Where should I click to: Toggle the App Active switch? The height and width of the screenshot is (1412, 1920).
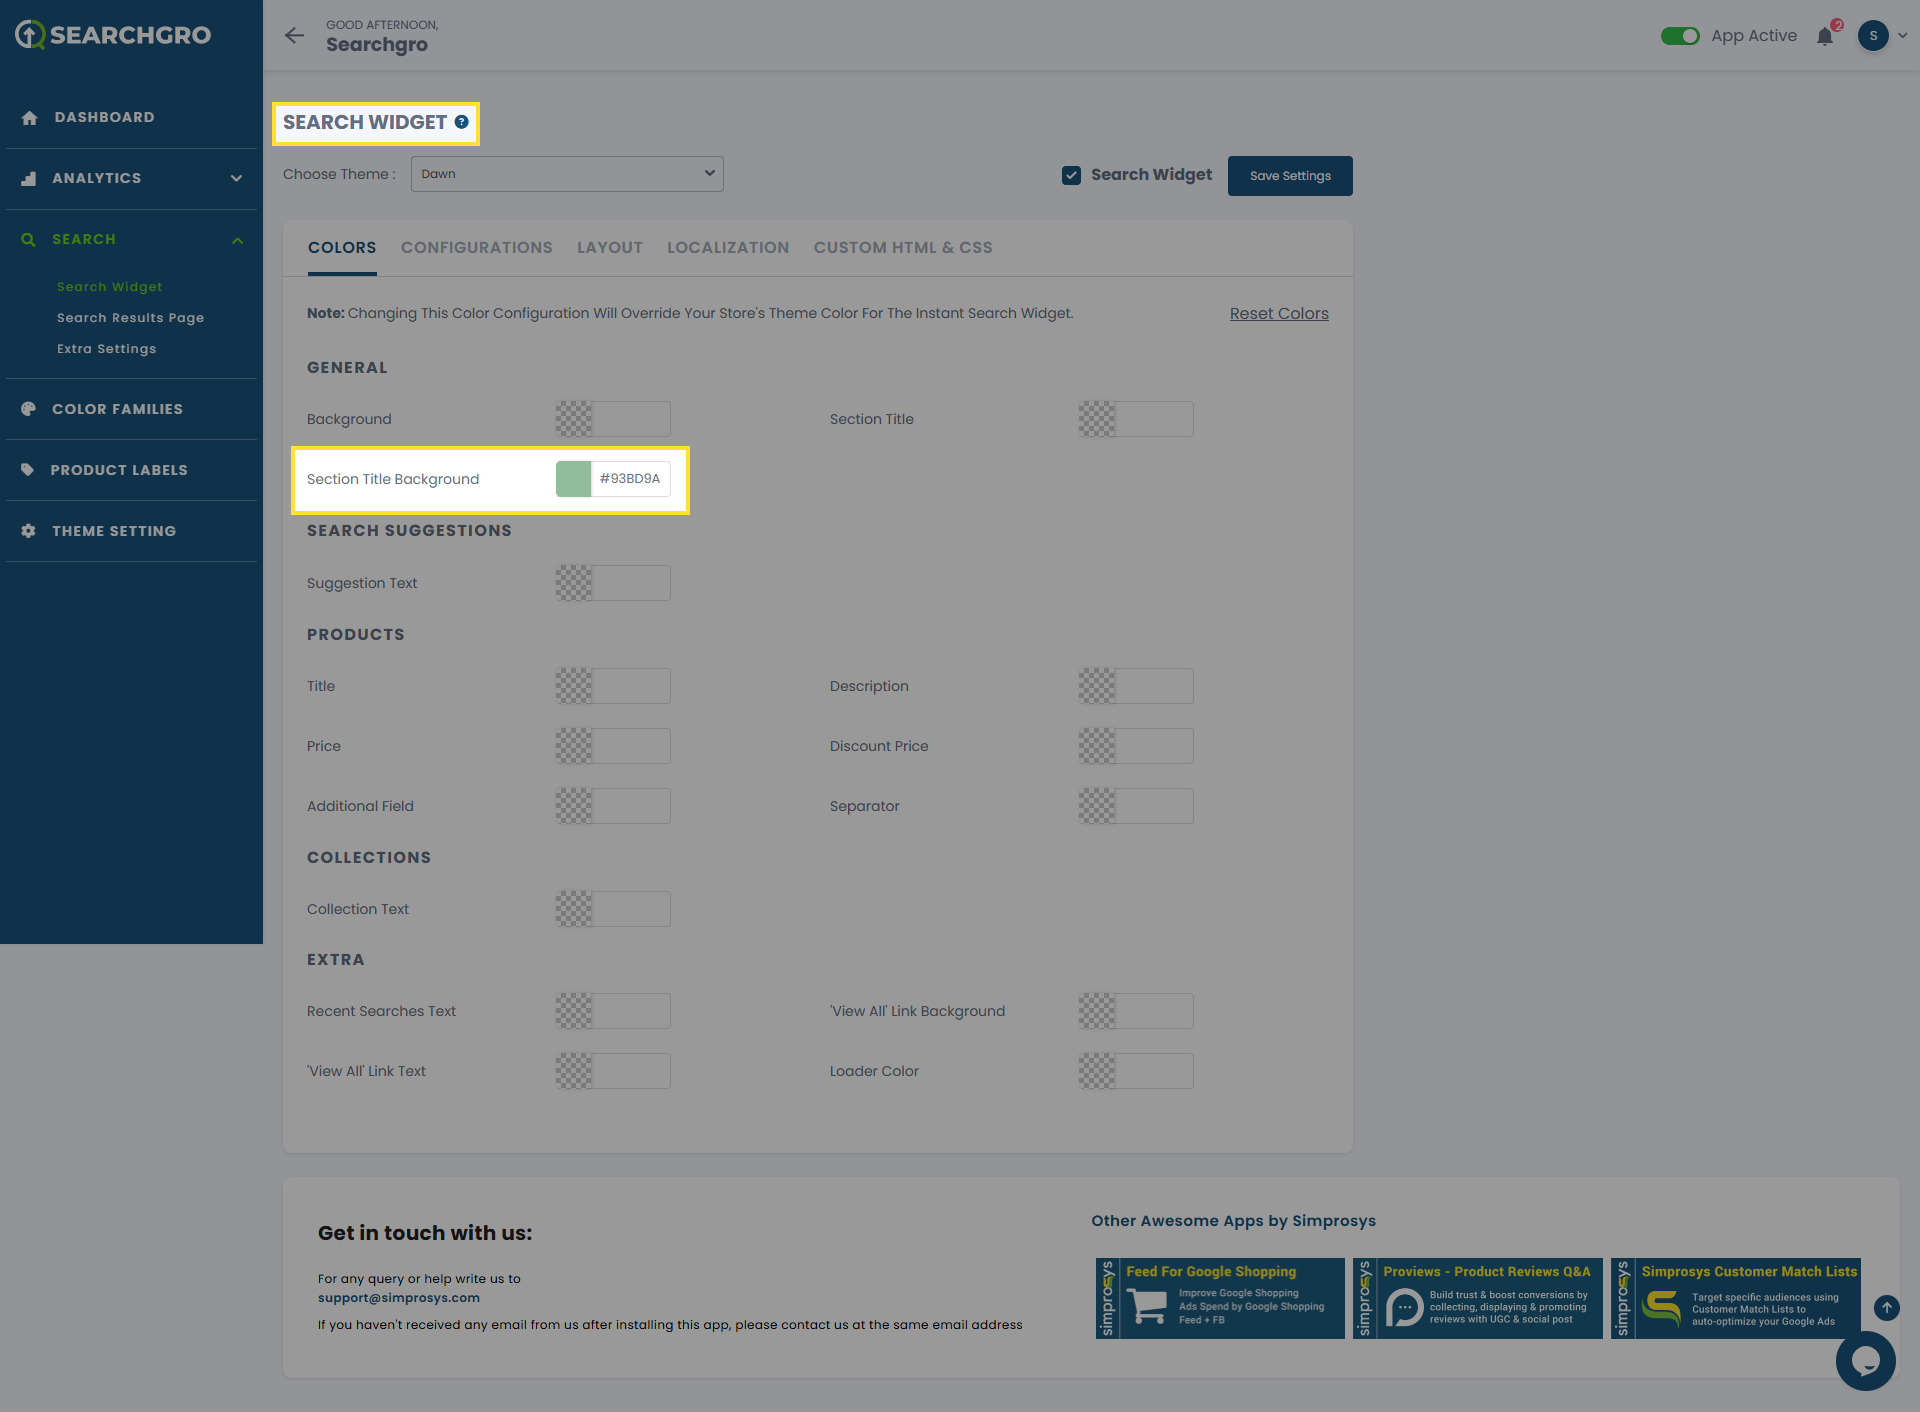click(x=1680, y=36)
